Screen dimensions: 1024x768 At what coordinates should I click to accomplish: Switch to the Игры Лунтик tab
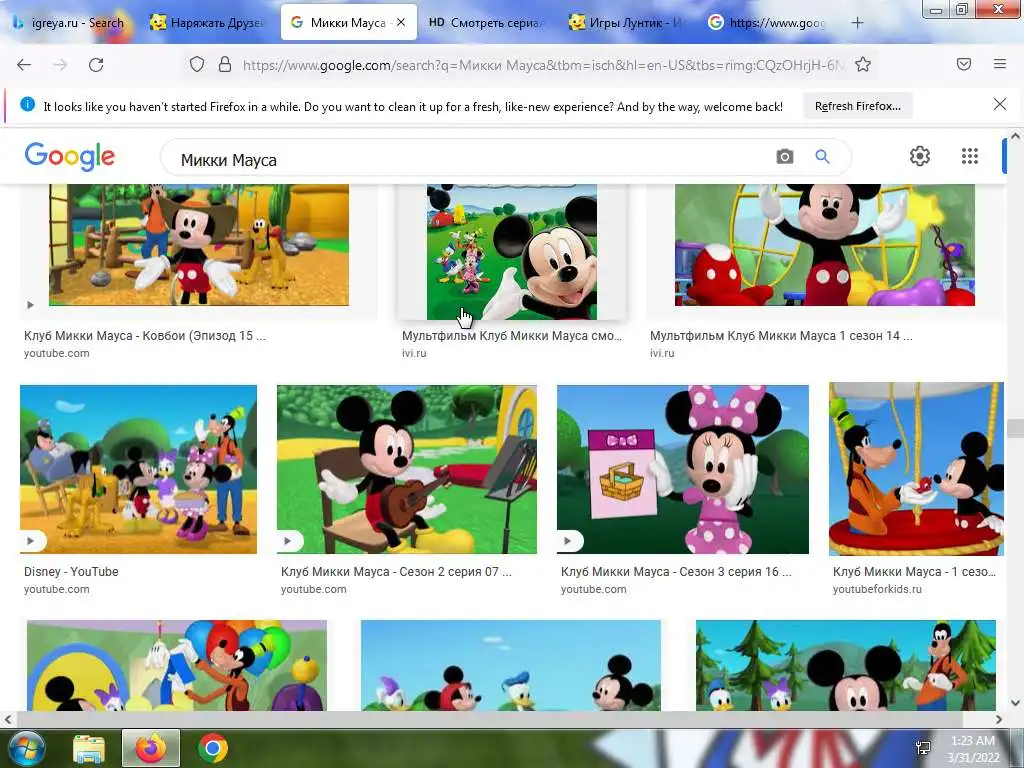(x=626, y=23)
